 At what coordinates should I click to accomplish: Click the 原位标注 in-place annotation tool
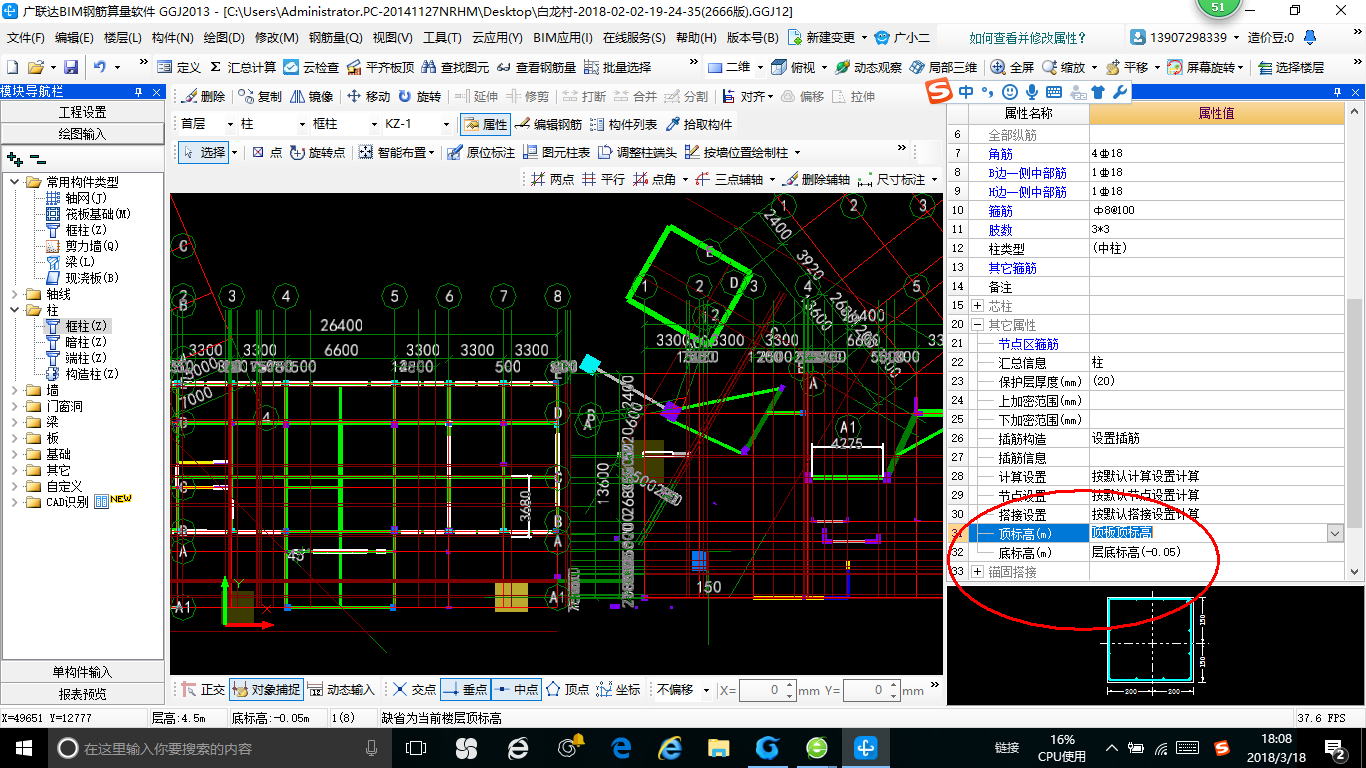click(481, 153)
